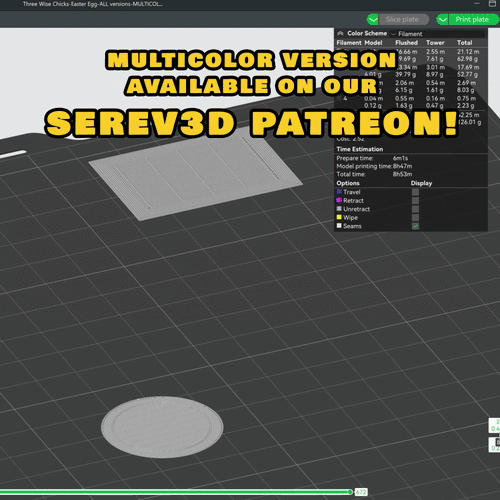Enable the Wipe display checkbox
This screenshot has width=500, height=500.
pyautogui.click(x=415, y=217)
